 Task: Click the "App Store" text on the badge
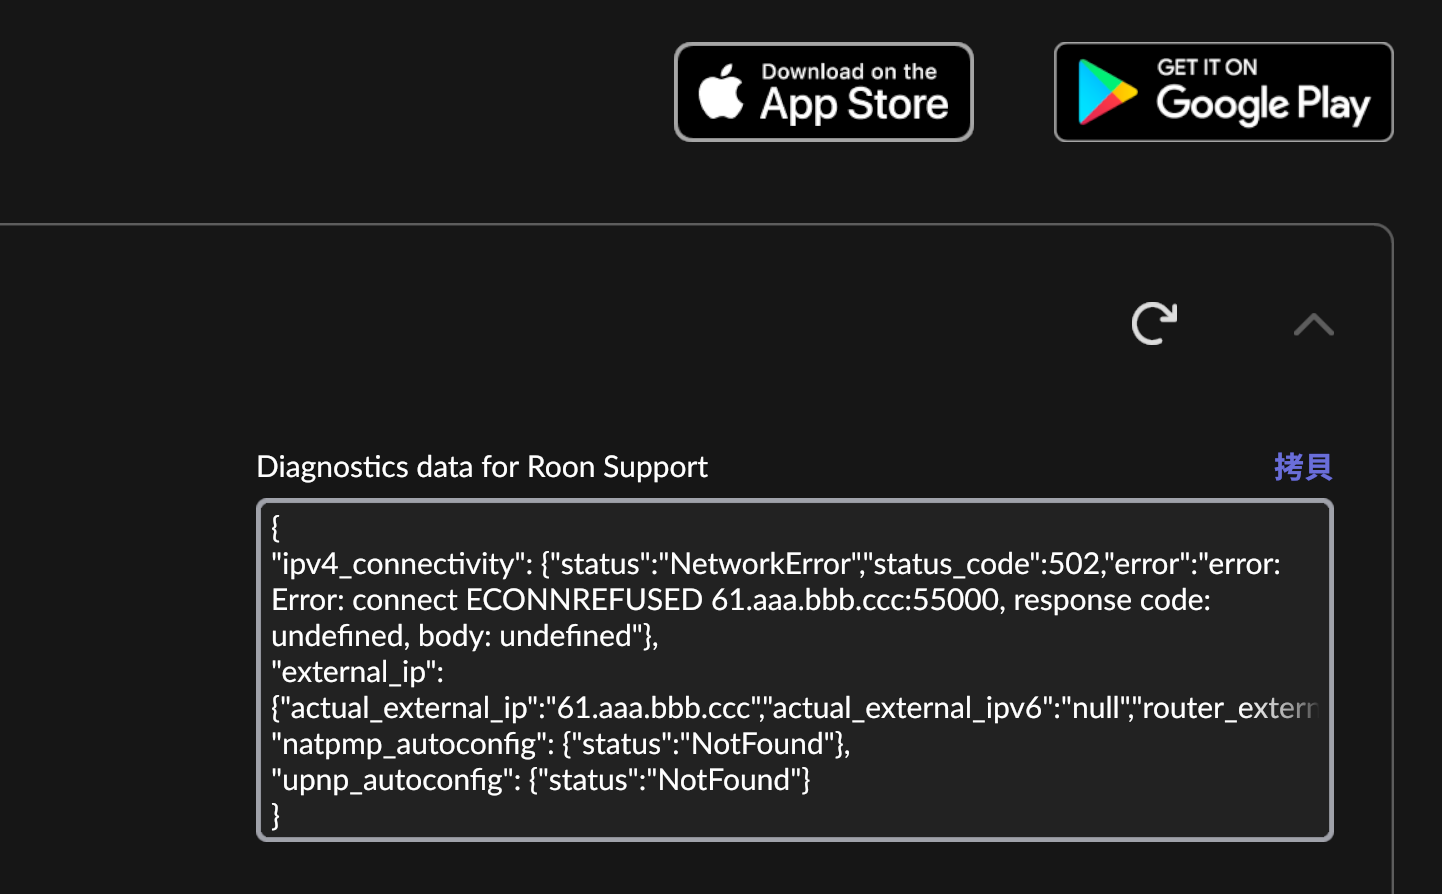854,105
